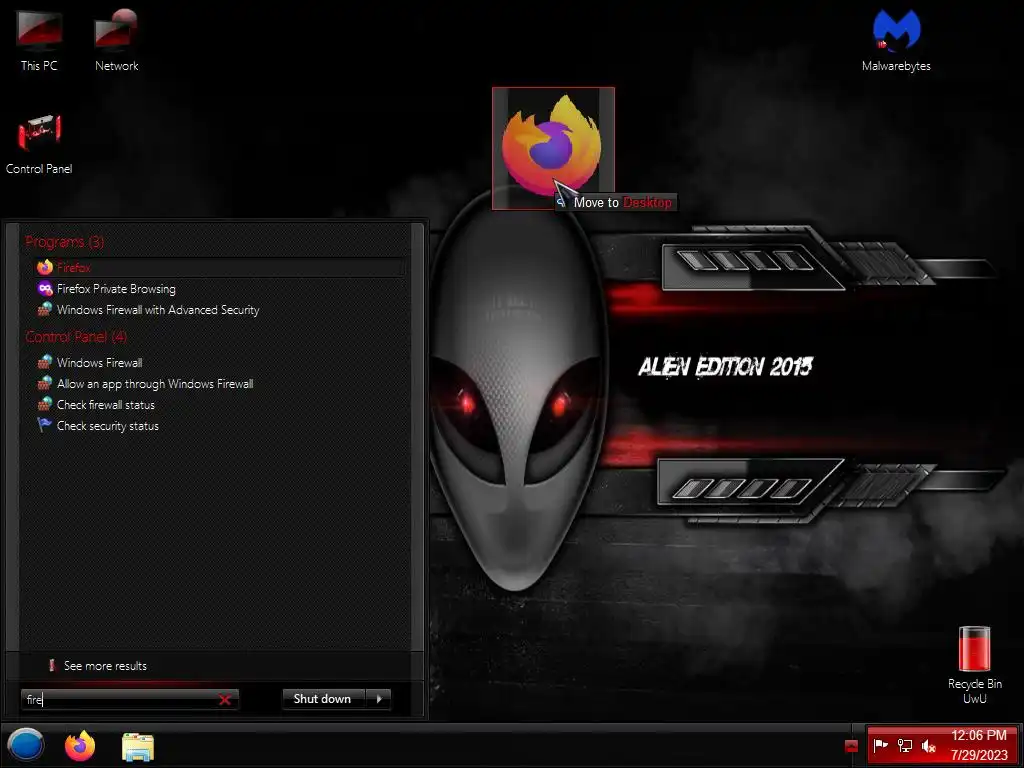Open the Control Panel desktop icon

pos(39,144)
